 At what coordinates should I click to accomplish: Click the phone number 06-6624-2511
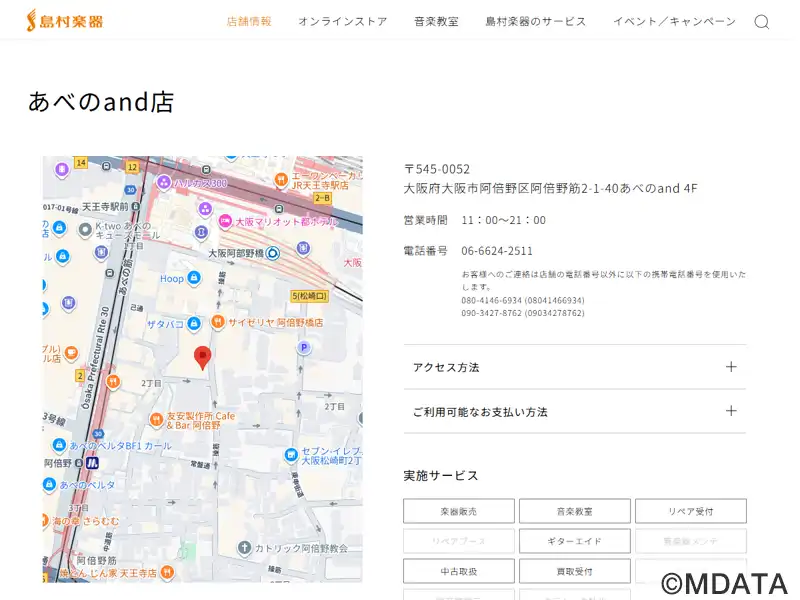497,251
